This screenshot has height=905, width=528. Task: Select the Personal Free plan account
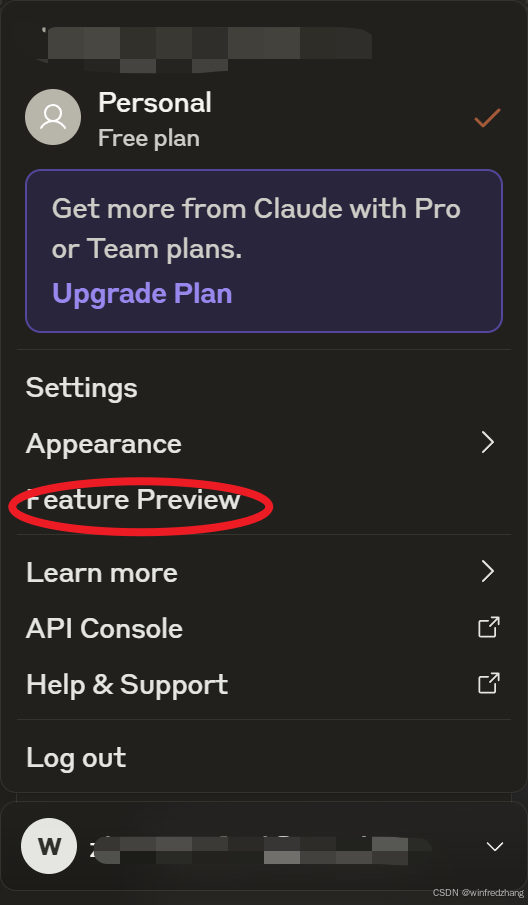[264, 118]
